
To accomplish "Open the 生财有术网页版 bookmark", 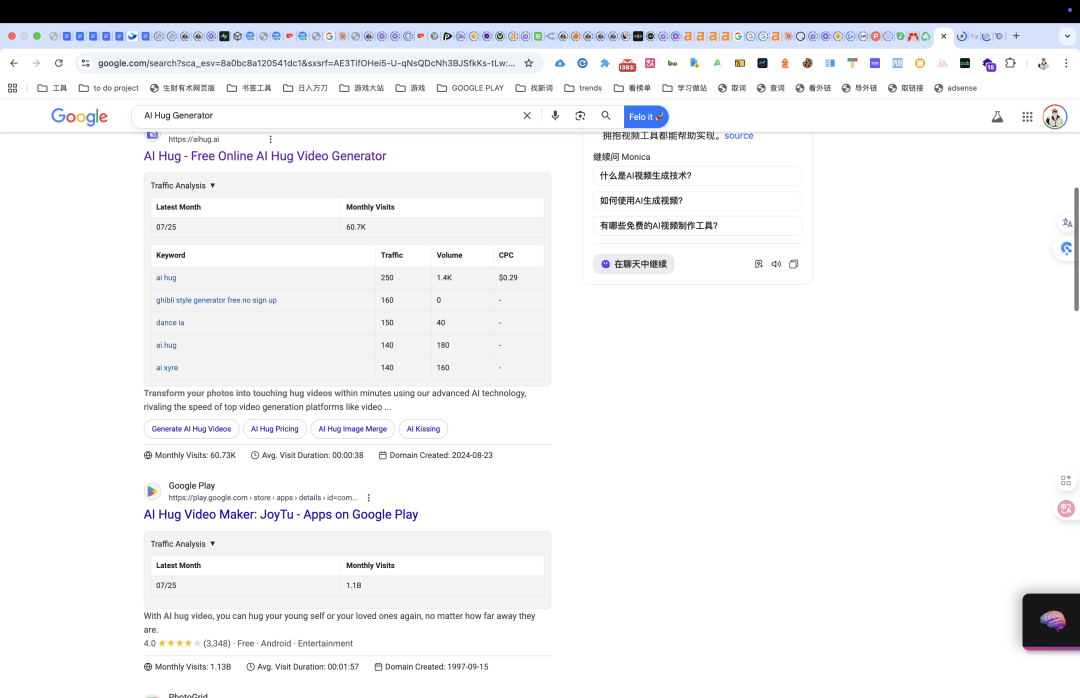I will coord(183,88).
